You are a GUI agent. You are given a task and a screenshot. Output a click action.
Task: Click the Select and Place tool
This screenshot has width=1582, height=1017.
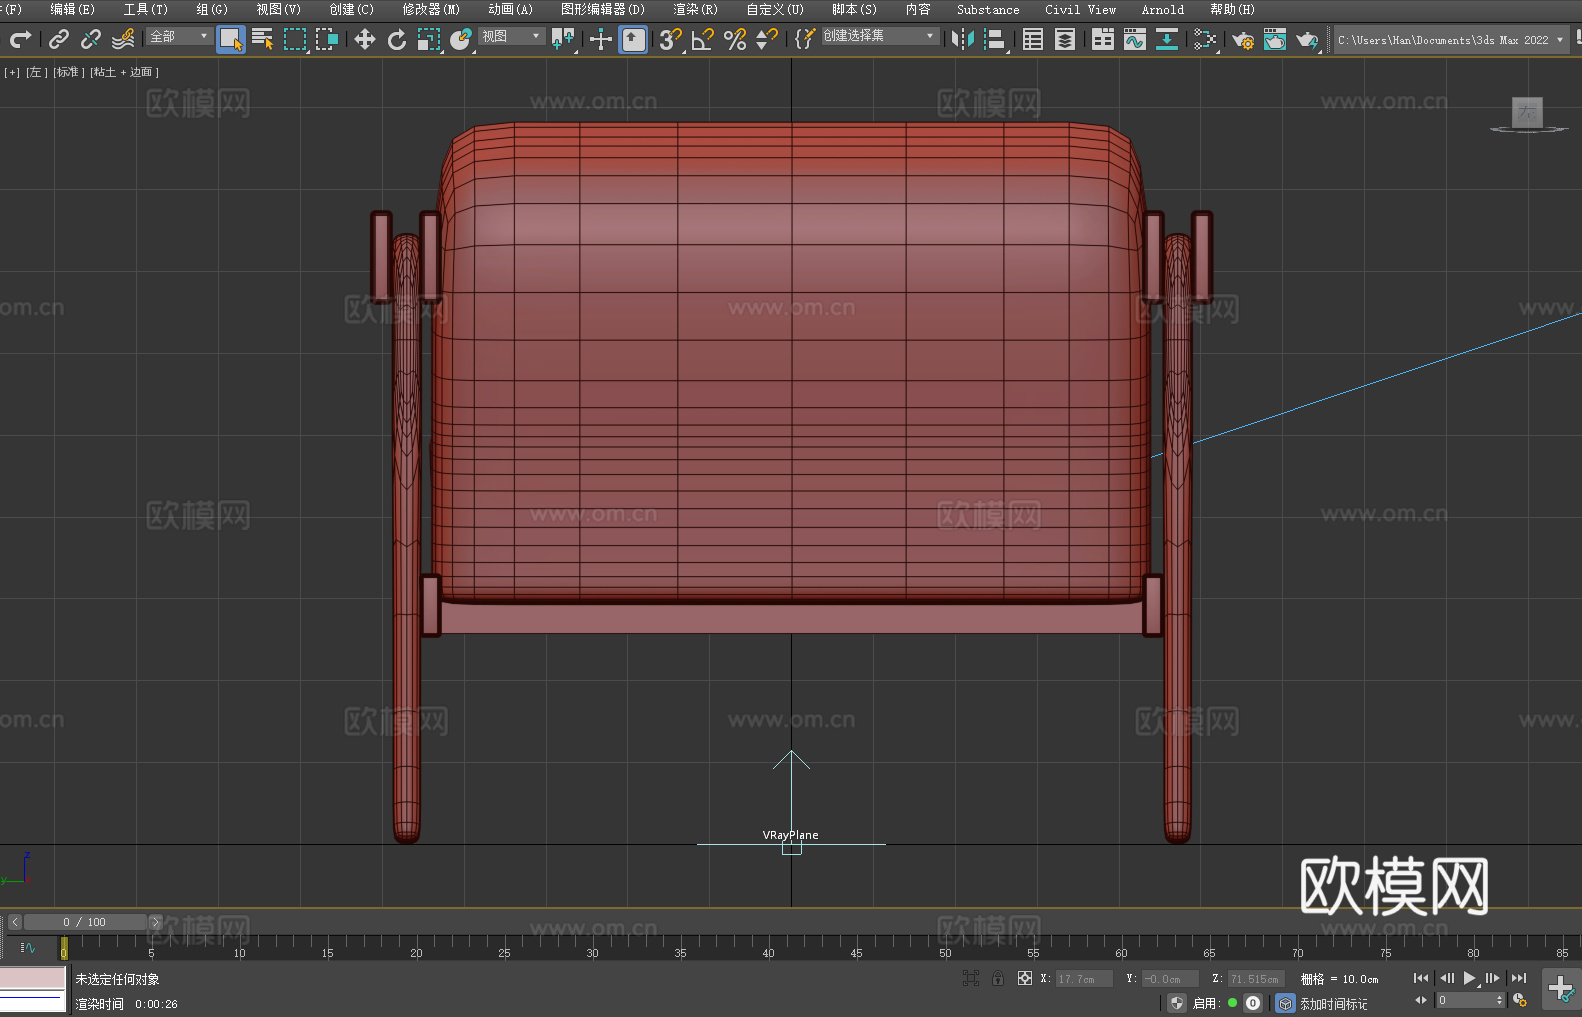pos(461,39)
